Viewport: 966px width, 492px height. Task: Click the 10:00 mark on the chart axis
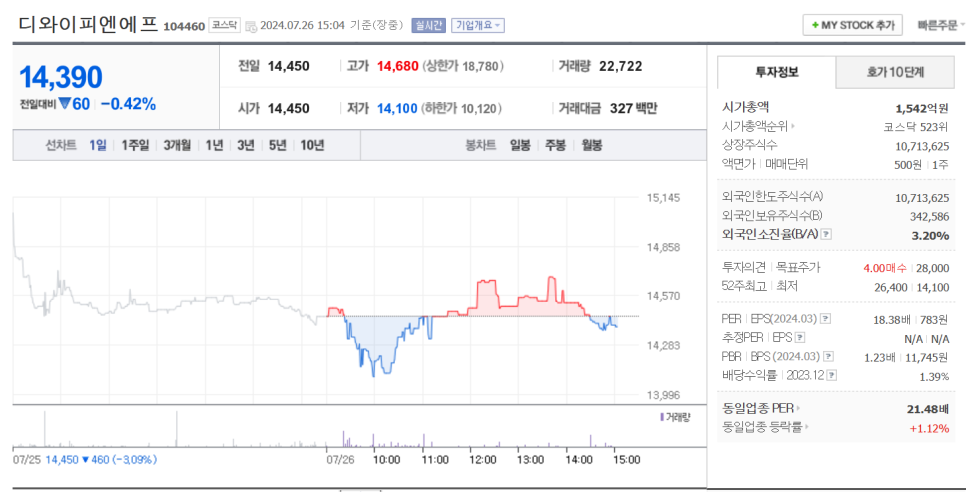pyautogui.click(x=387, y=459)
